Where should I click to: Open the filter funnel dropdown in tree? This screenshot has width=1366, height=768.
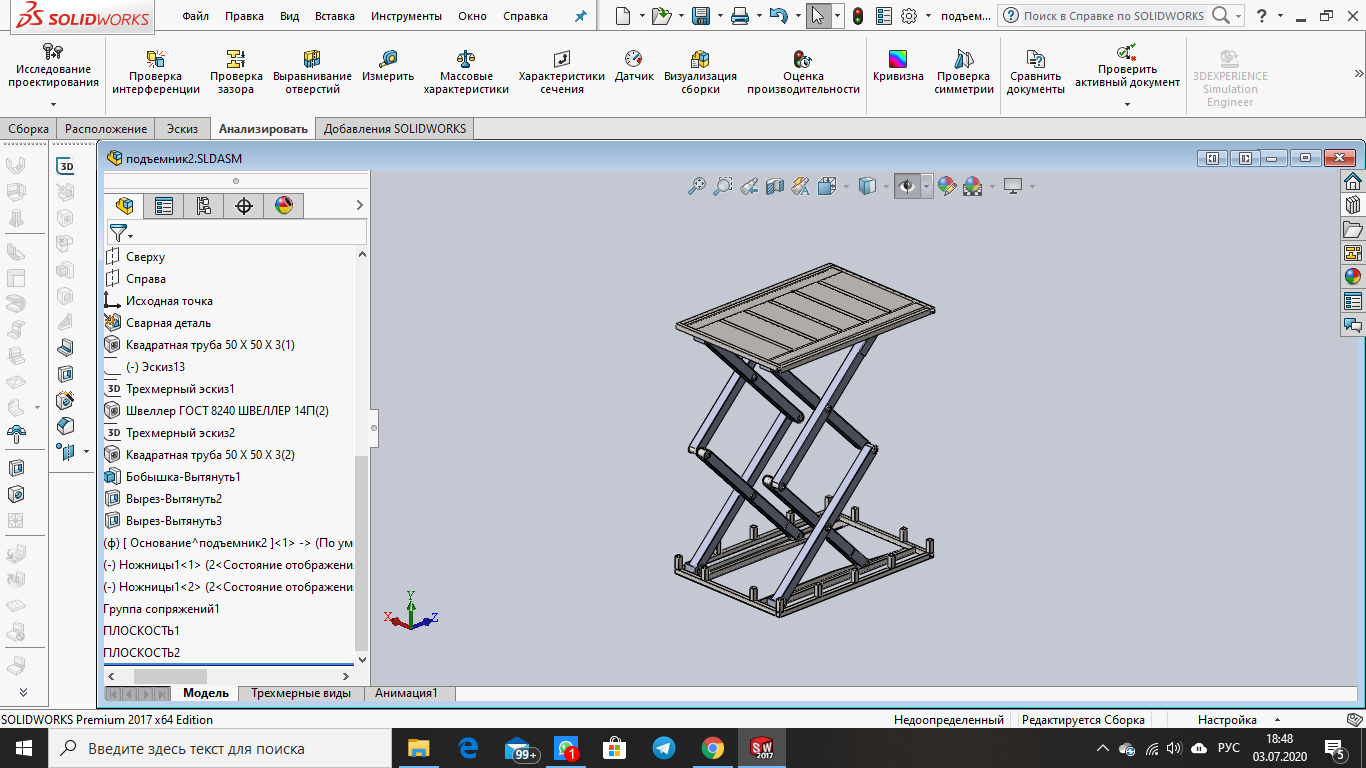coord(121,233)
